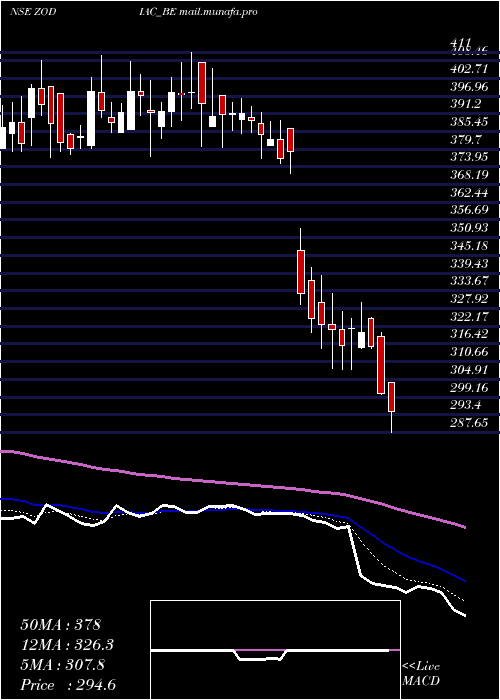Select the 391.2 price level label
Image resolution: width=500 pixels, height=700 pixels.
tap(466, 104)
